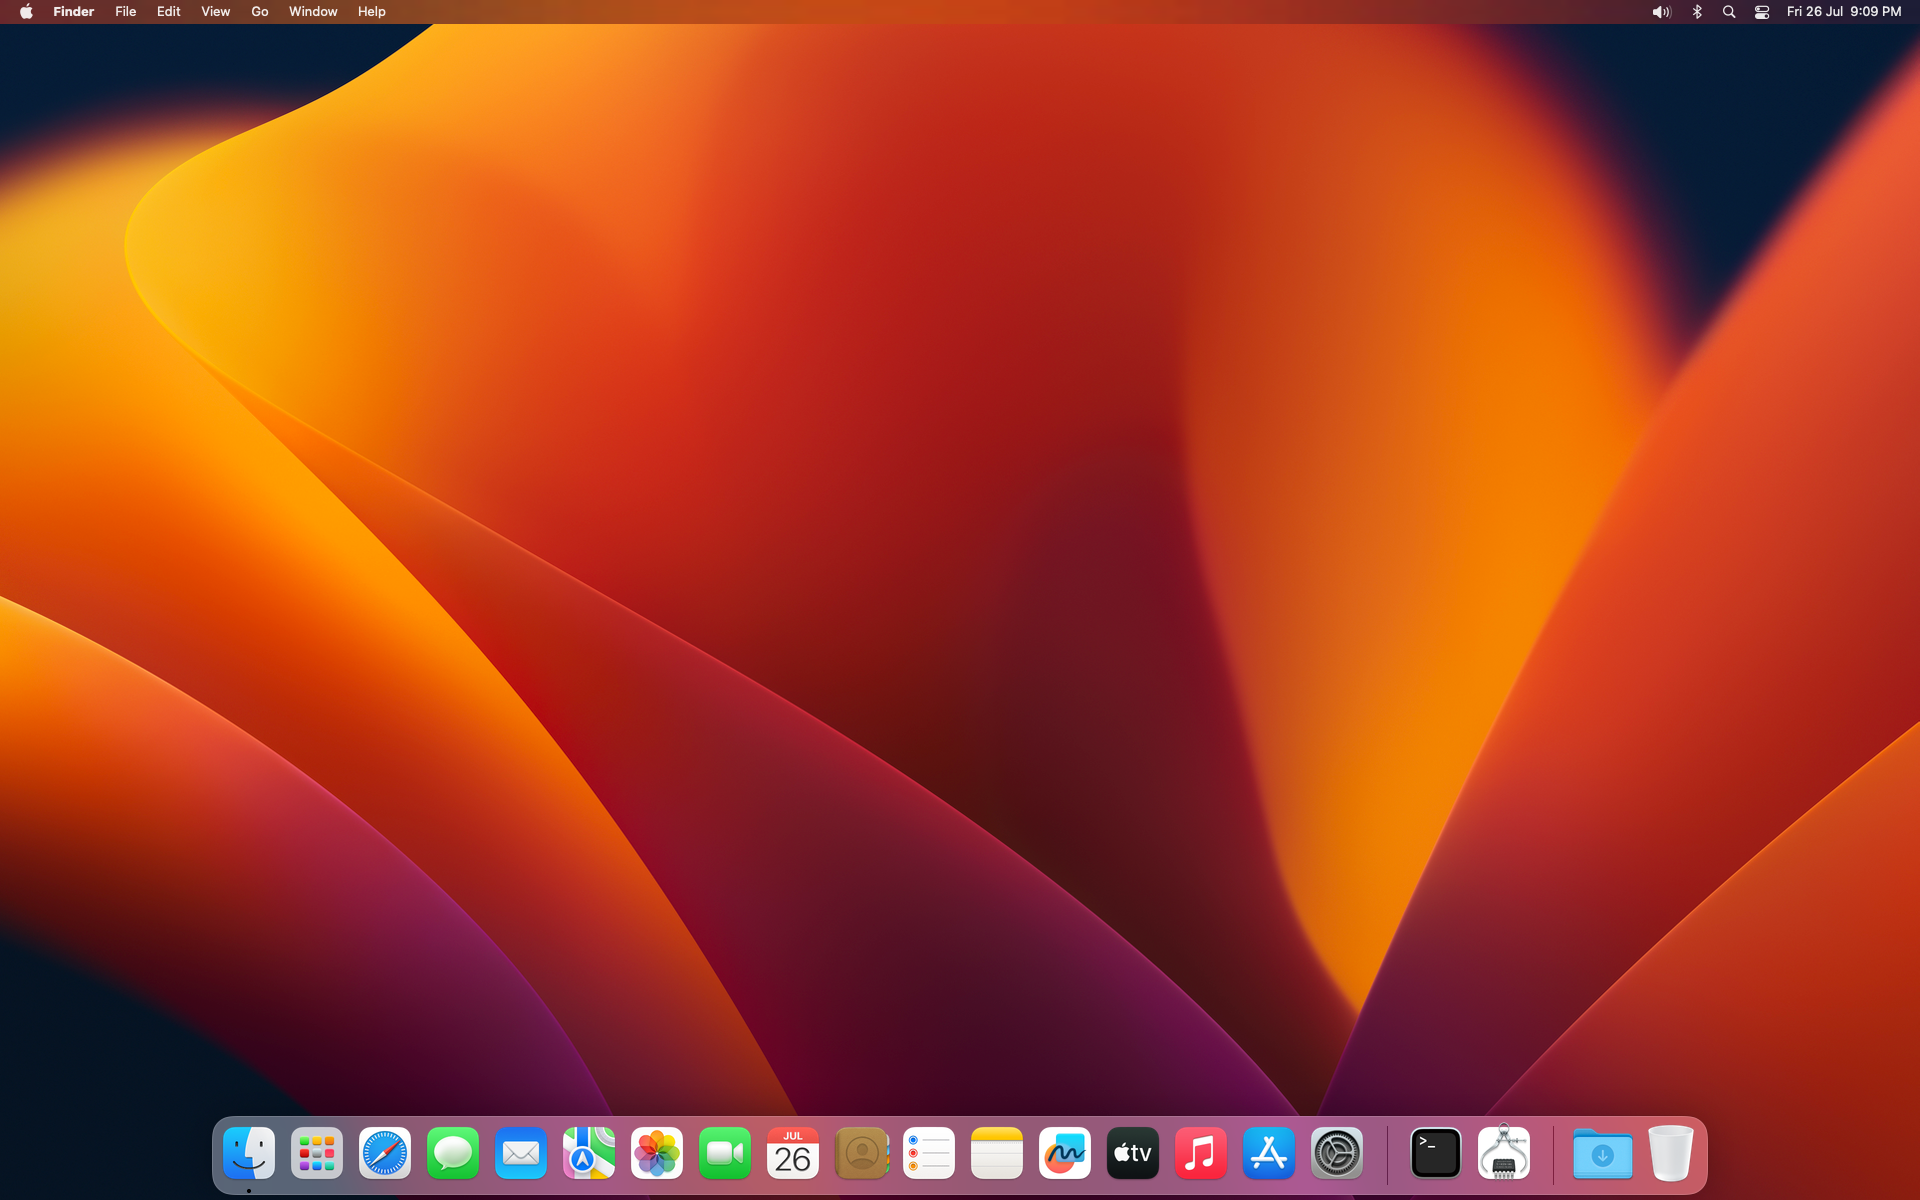The height and width of the screenshot is (1200, 1920).
Task: Launch System Information chip icon
Action: click(x=1504, y=1154)
